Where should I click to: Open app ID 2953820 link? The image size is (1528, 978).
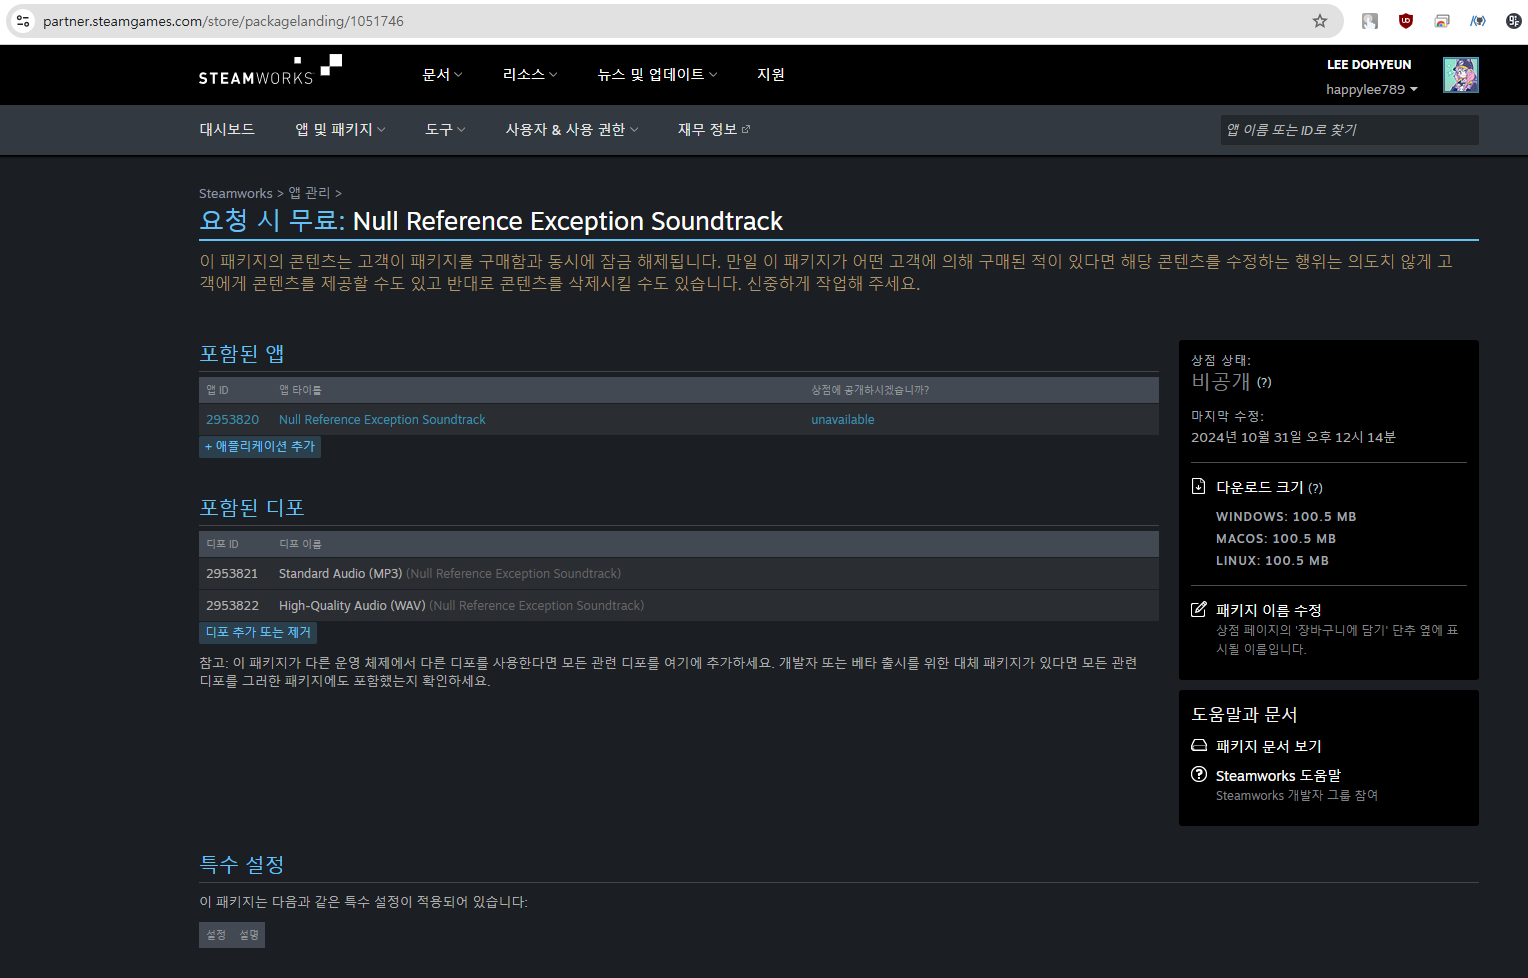pyautogui.click(x=232, y=420)
